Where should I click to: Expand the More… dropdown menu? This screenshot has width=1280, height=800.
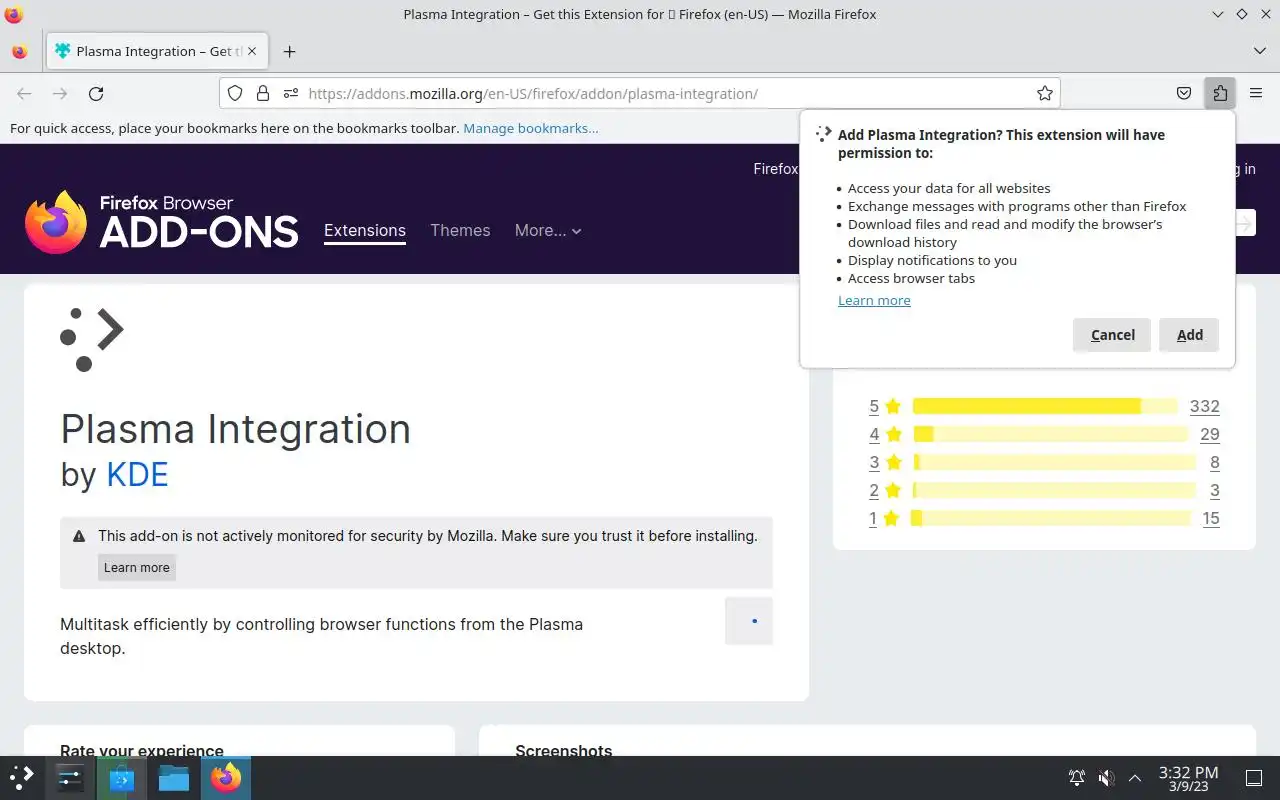[548, 230]
